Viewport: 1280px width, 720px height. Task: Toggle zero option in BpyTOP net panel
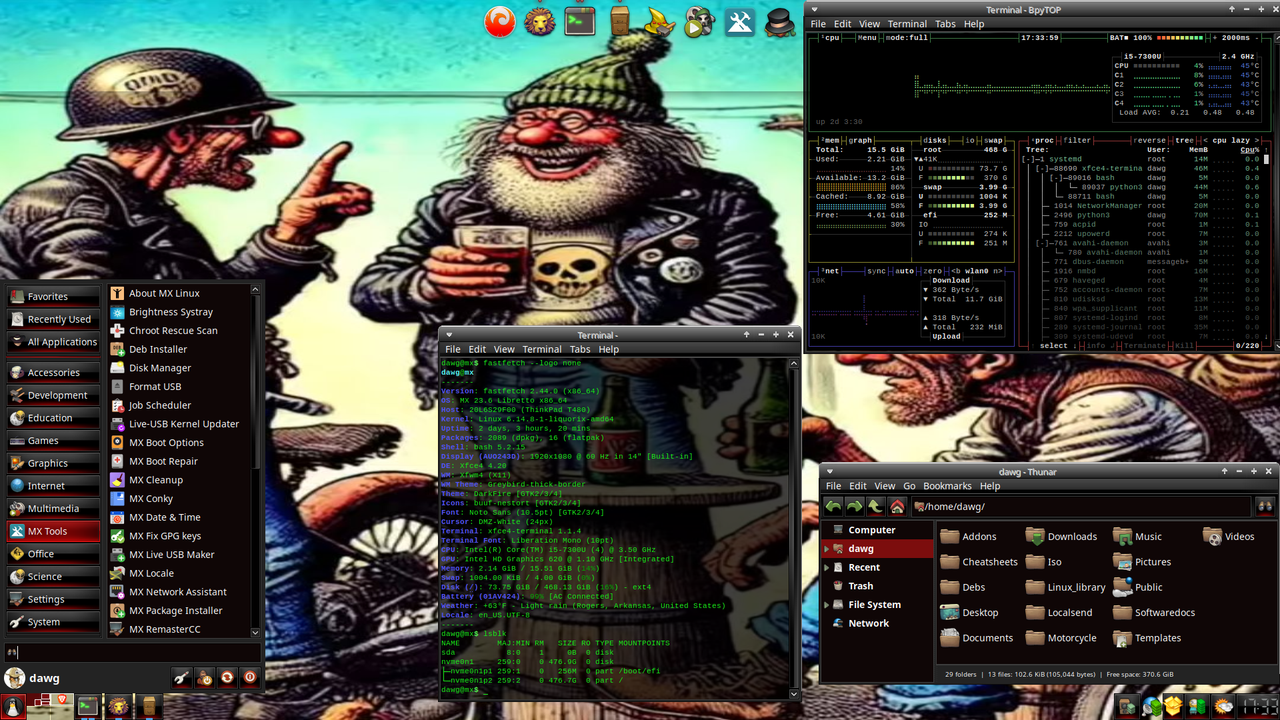click(x=933, y=271)
